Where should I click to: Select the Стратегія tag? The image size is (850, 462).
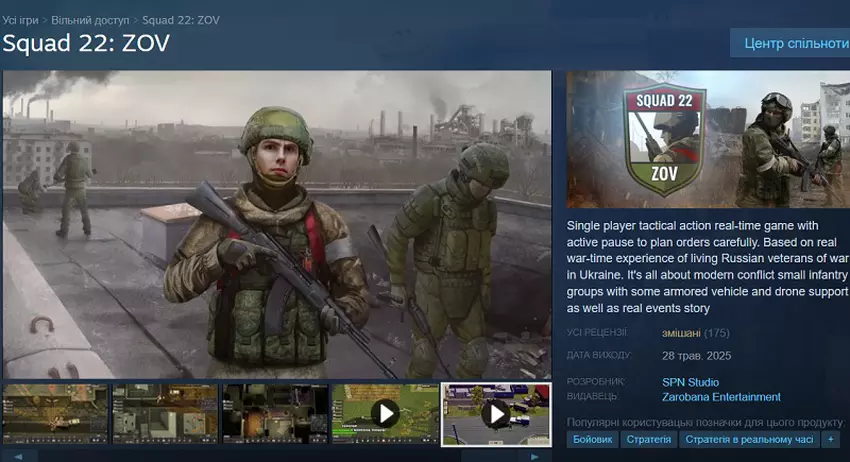(x=649, y=439)
